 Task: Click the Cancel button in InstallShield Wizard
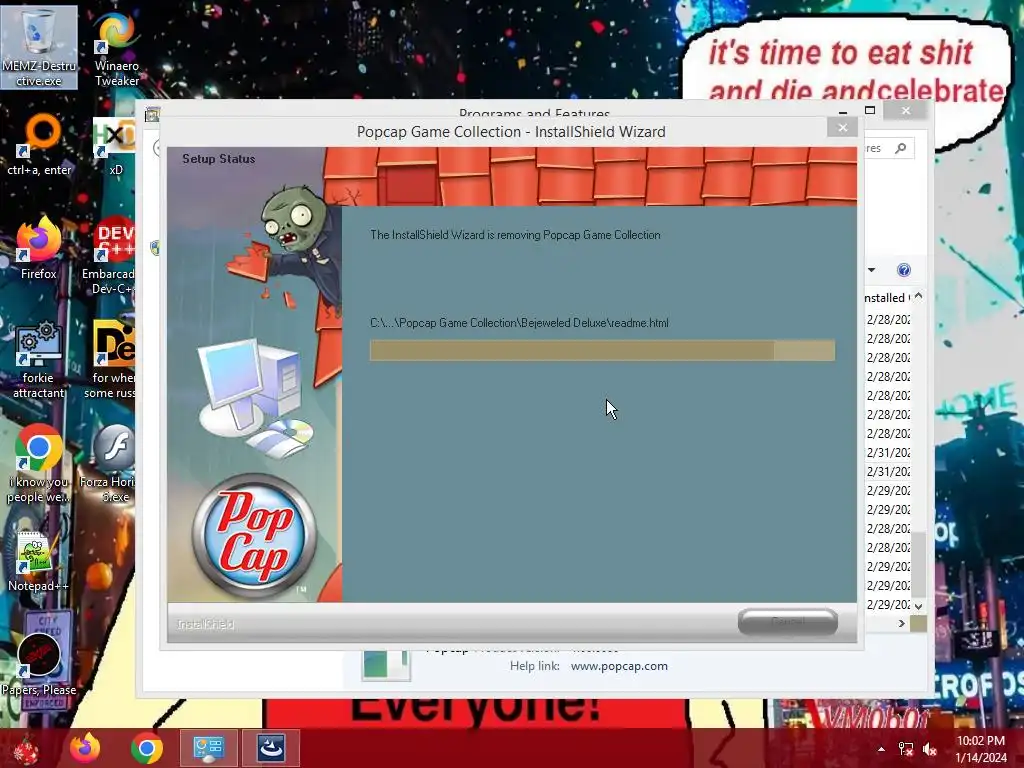(788, 622)
